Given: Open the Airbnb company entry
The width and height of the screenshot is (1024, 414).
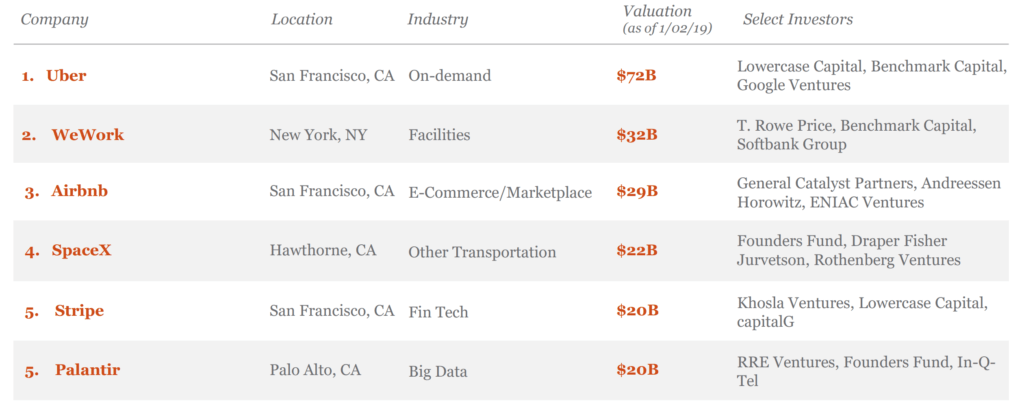Looking at the screenshot, I should tap(80, 191).
